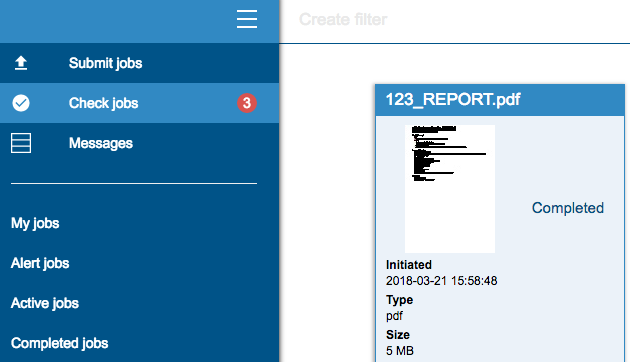Toggle the hamburger menu icon
This screenshot has width=630, height=362.
click(x=247, y=19)
